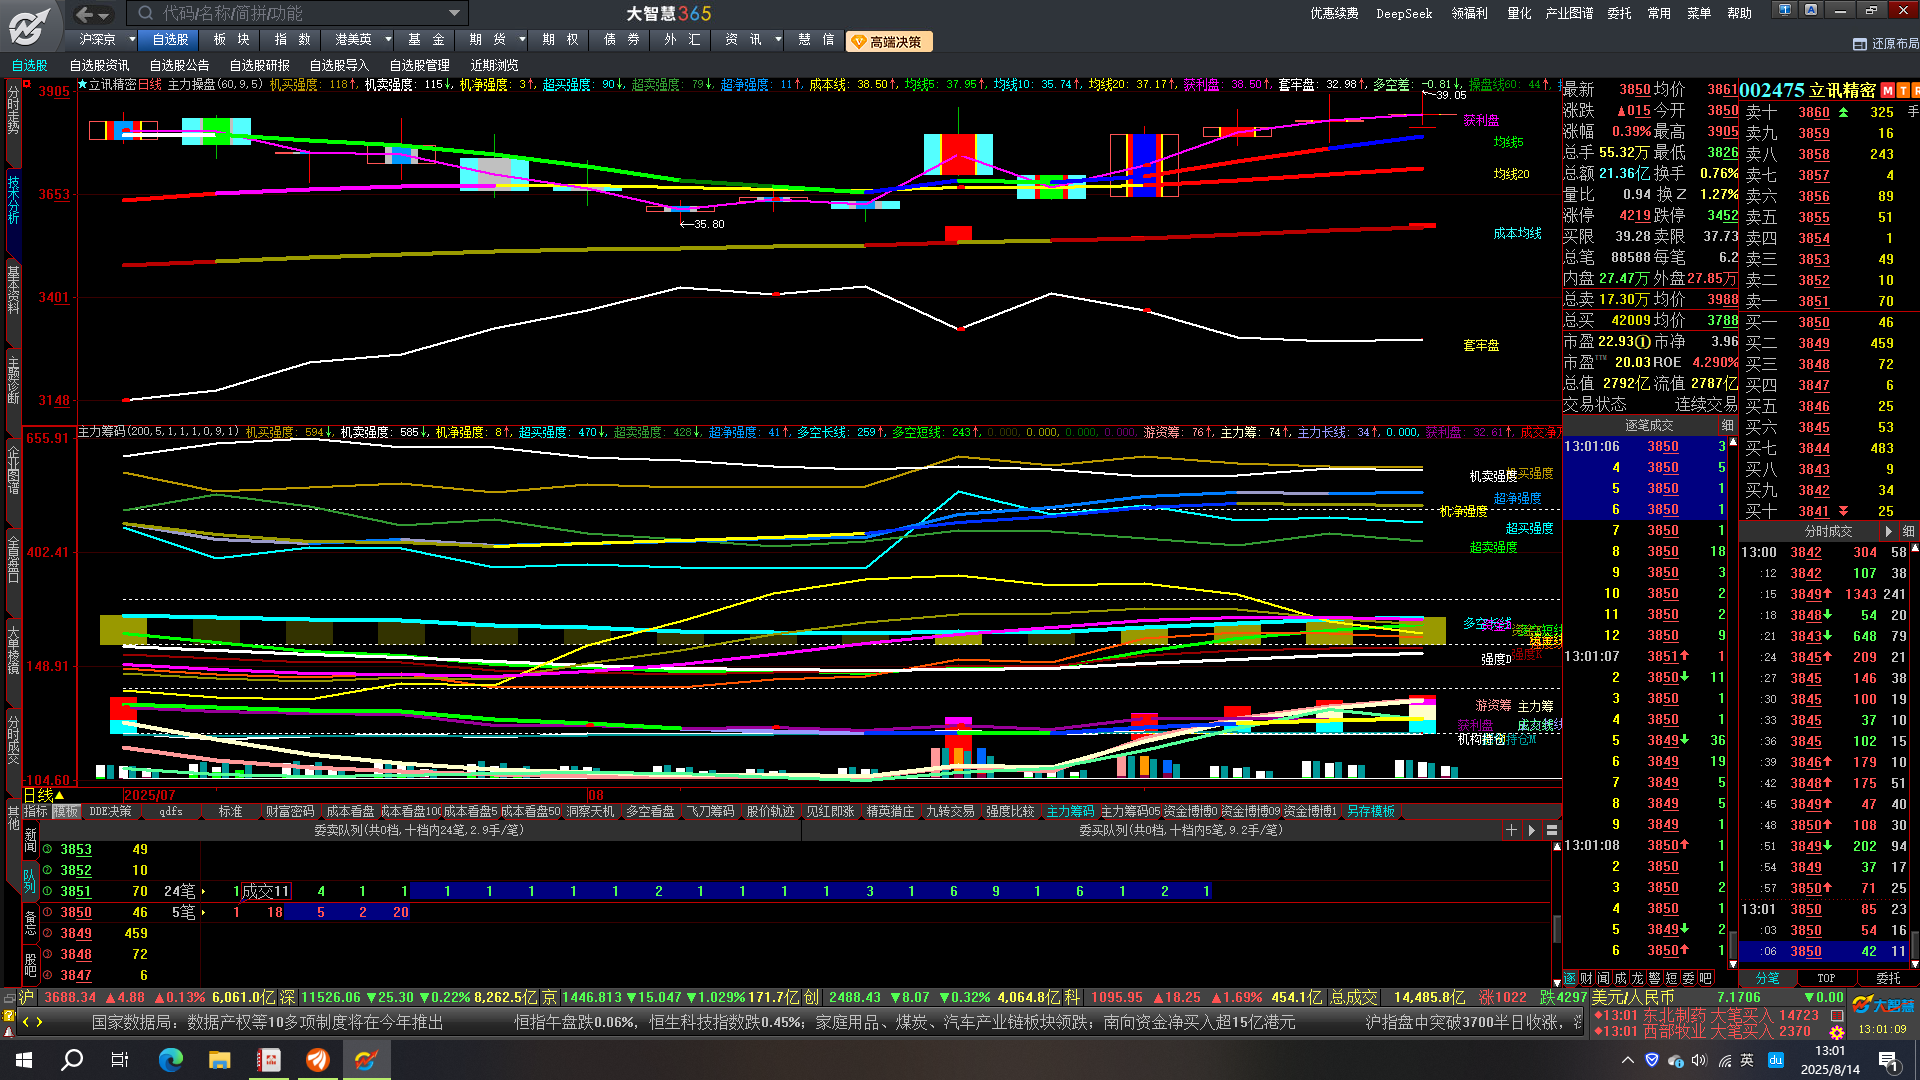Select the 逐 tab under tick list
1920x1080 pixels.
(1570, 978)
